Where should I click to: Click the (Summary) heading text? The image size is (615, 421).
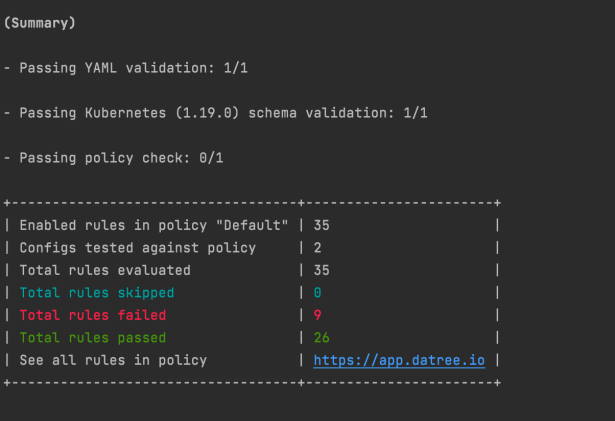40,22
